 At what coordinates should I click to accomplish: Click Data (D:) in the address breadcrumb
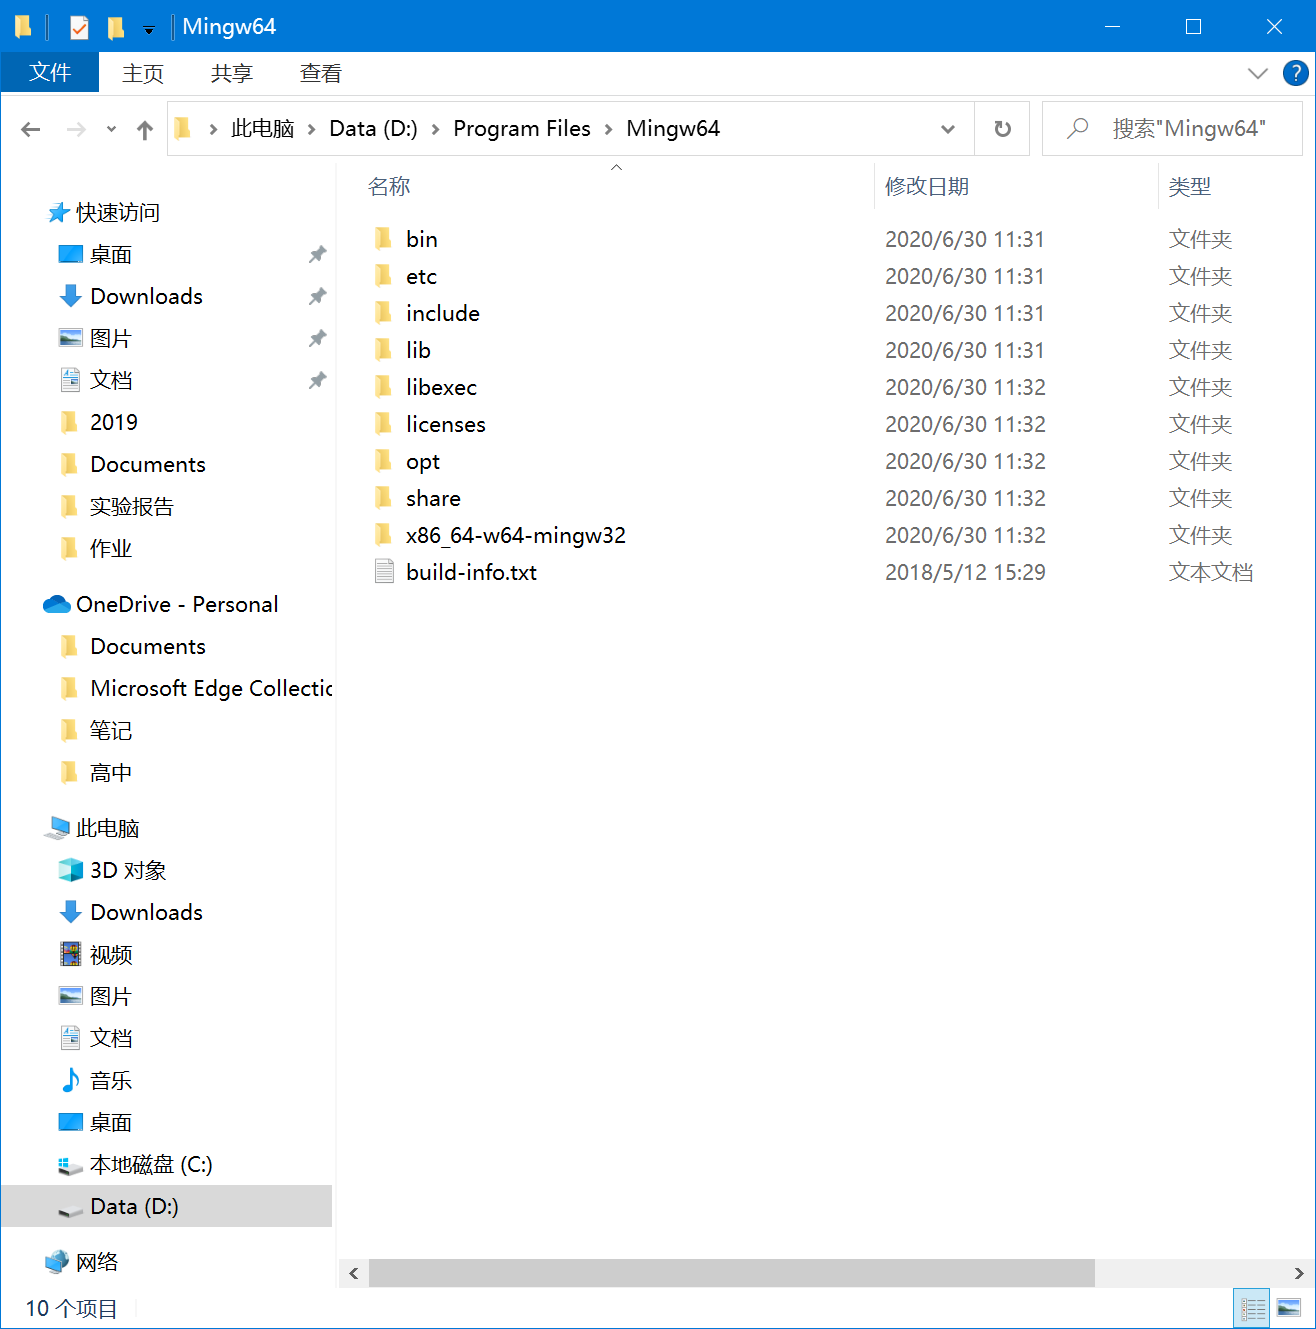373,129
